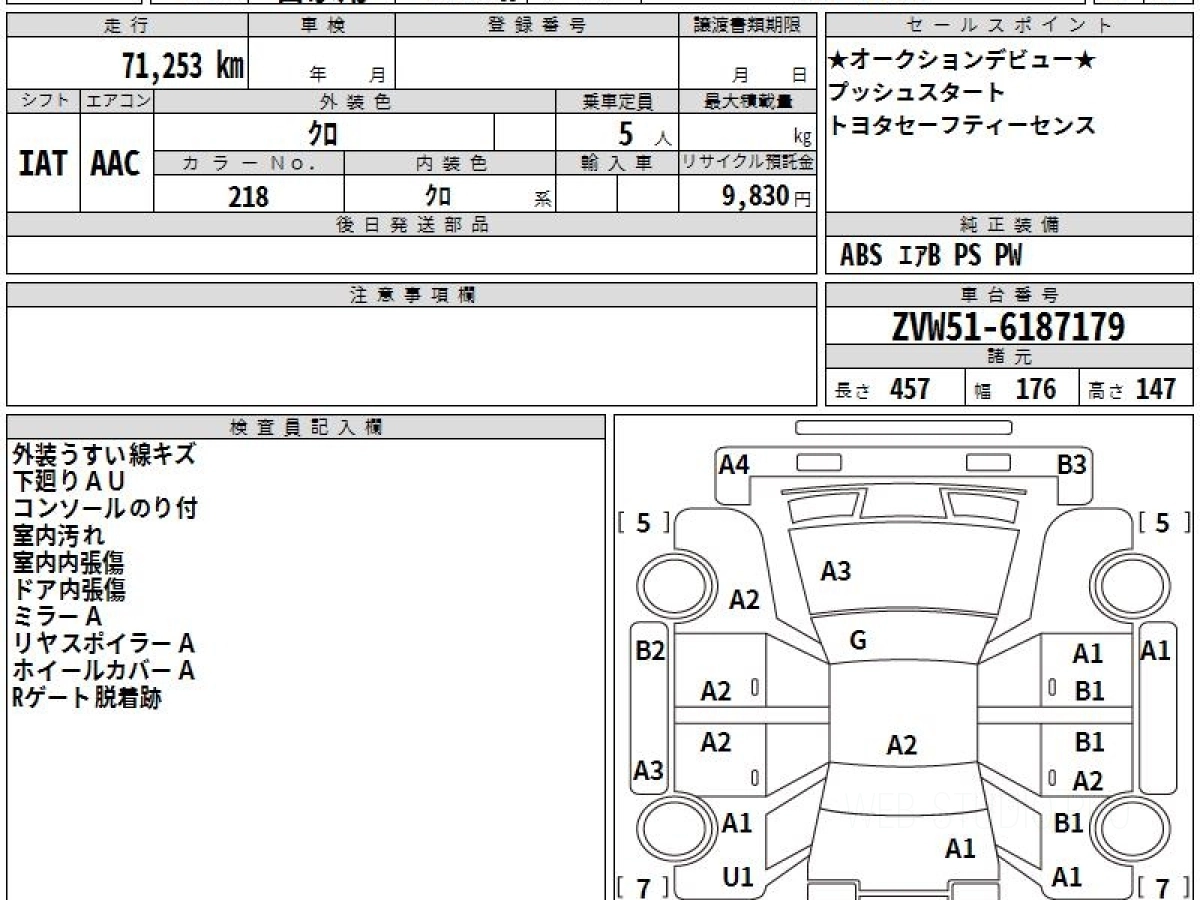The height and width of the screenshot is (900, 1200).
Task: Click the 71,253 km mileage value
Action: pyautogui.click(x=183, y=66)
